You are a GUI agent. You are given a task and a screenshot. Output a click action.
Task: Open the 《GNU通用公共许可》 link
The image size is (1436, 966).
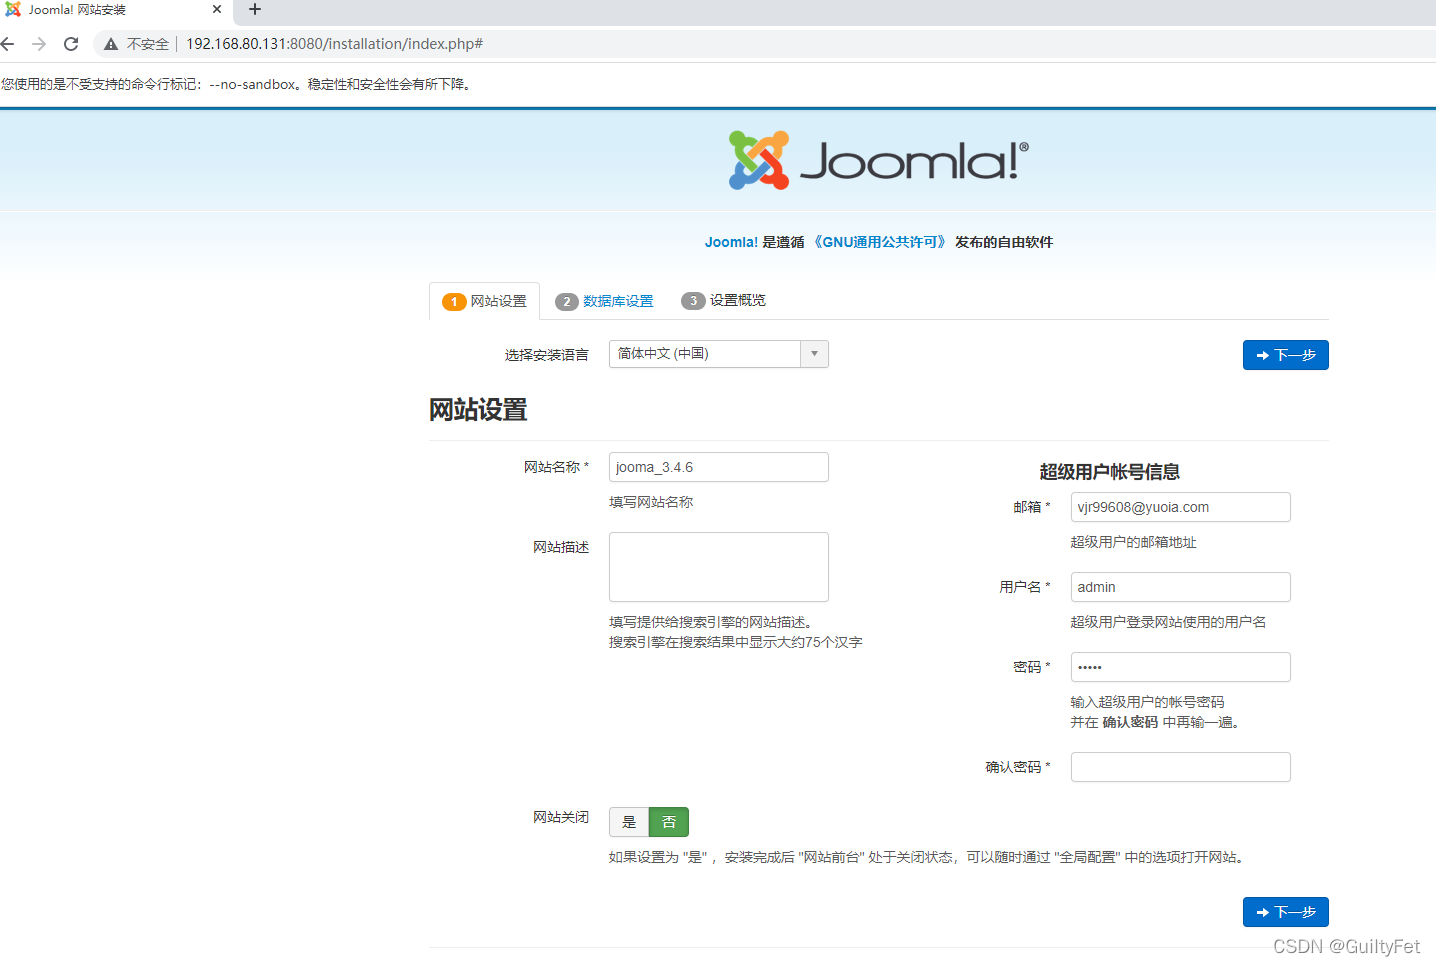coord(879,242)
